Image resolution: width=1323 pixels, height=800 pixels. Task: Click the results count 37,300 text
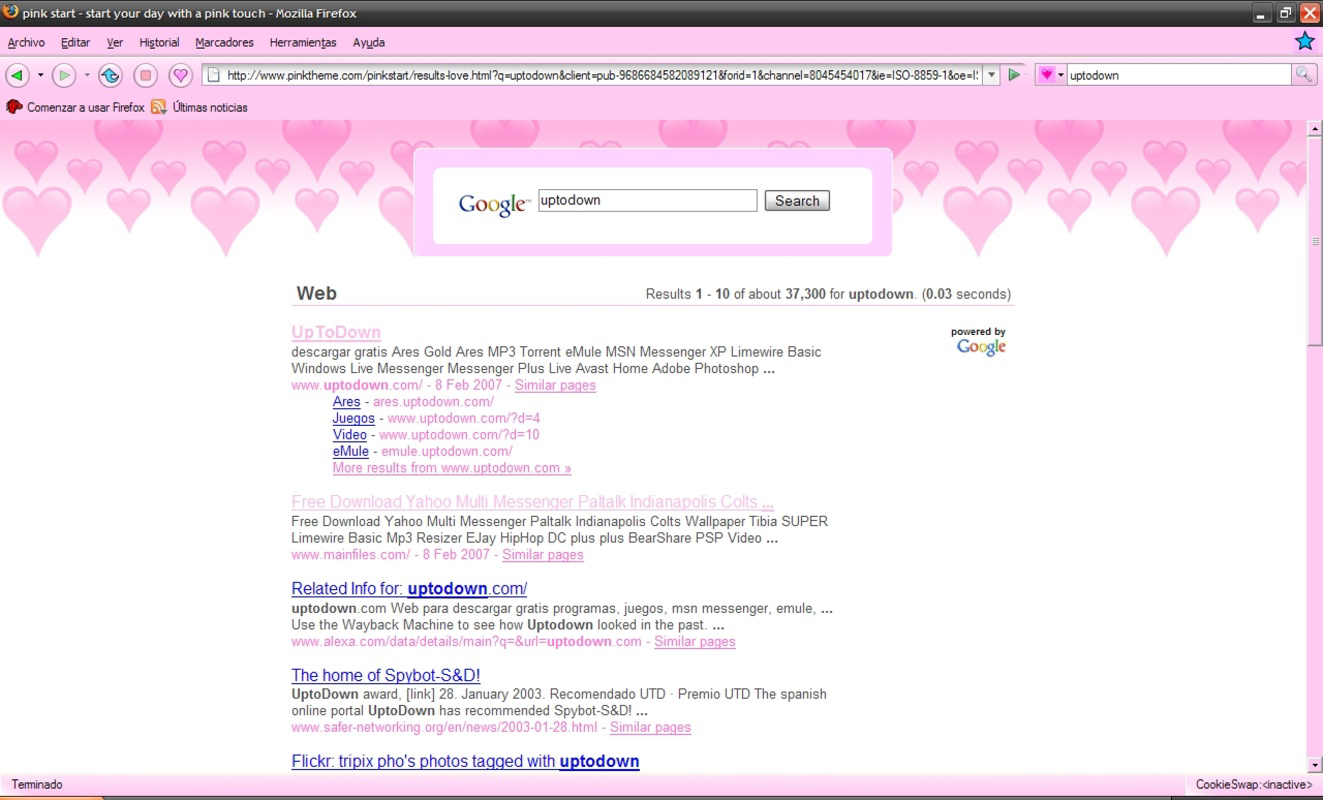pyautogui.click(x=805, y=294)
